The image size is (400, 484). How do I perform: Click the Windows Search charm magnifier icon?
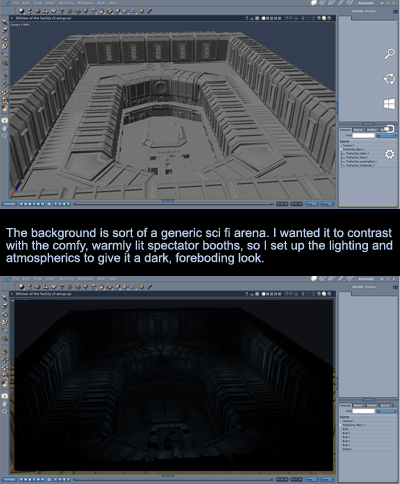click(x=389, y=54)
